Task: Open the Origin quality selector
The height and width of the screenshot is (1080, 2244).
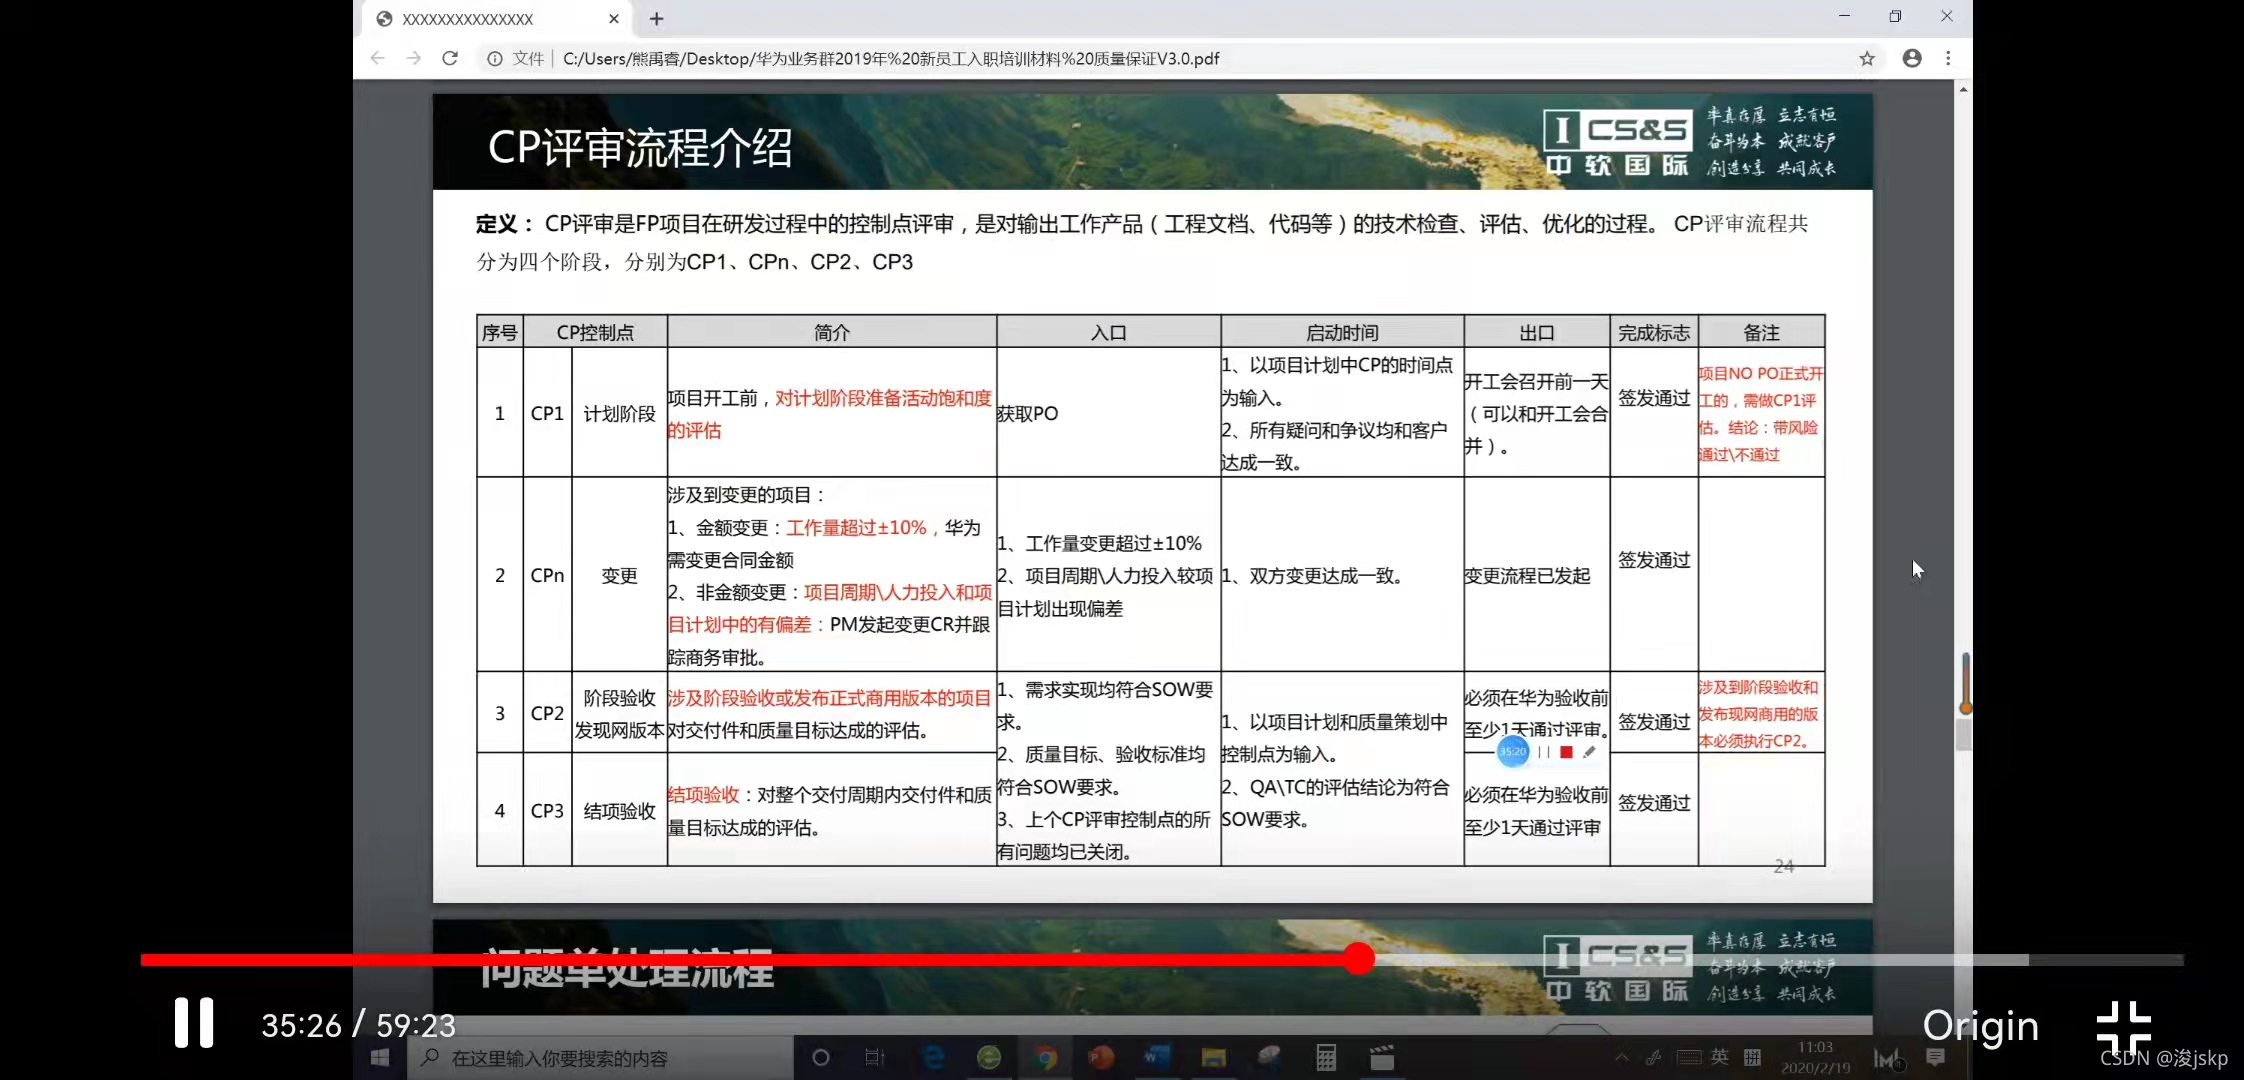Action: (x=1980, y=1026)
